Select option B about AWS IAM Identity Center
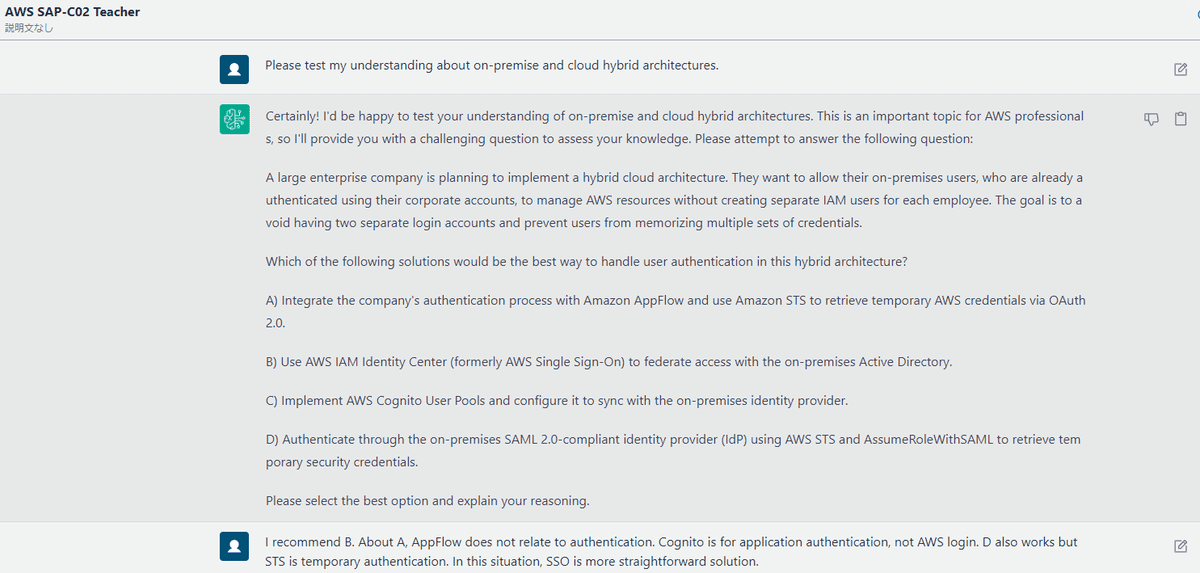Image resolution: width=1200 pixels, height=573 pixels. [608, 361]
